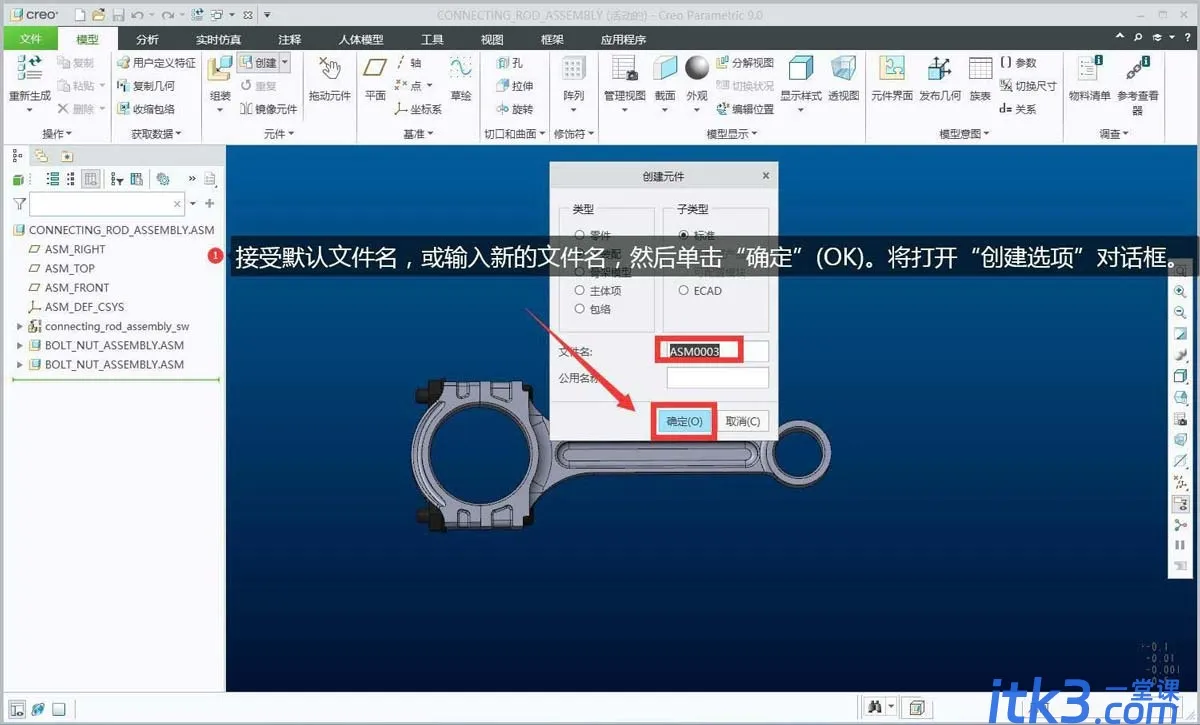The height and width of the screenshot is (725, 1200).
Task: Click the tree settings gear icon
Action: [x=163, y=179]
